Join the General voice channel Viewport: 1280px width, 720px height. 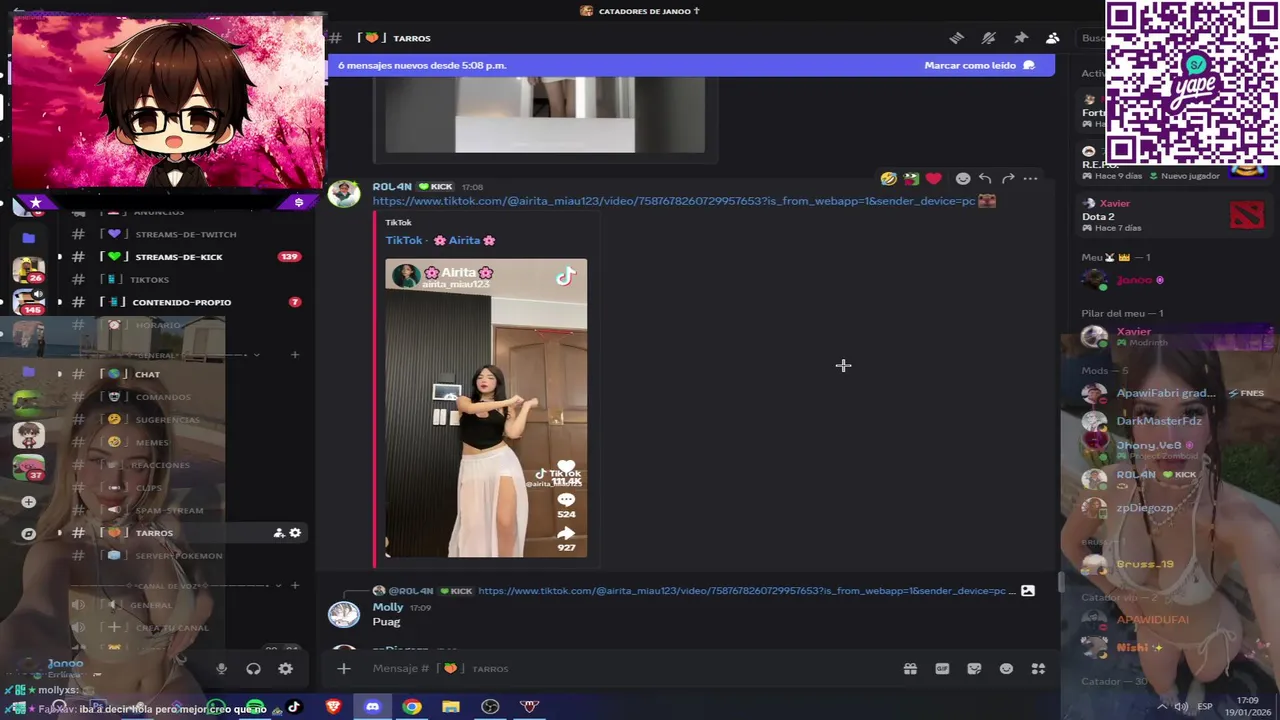click(x=185, y=605)
